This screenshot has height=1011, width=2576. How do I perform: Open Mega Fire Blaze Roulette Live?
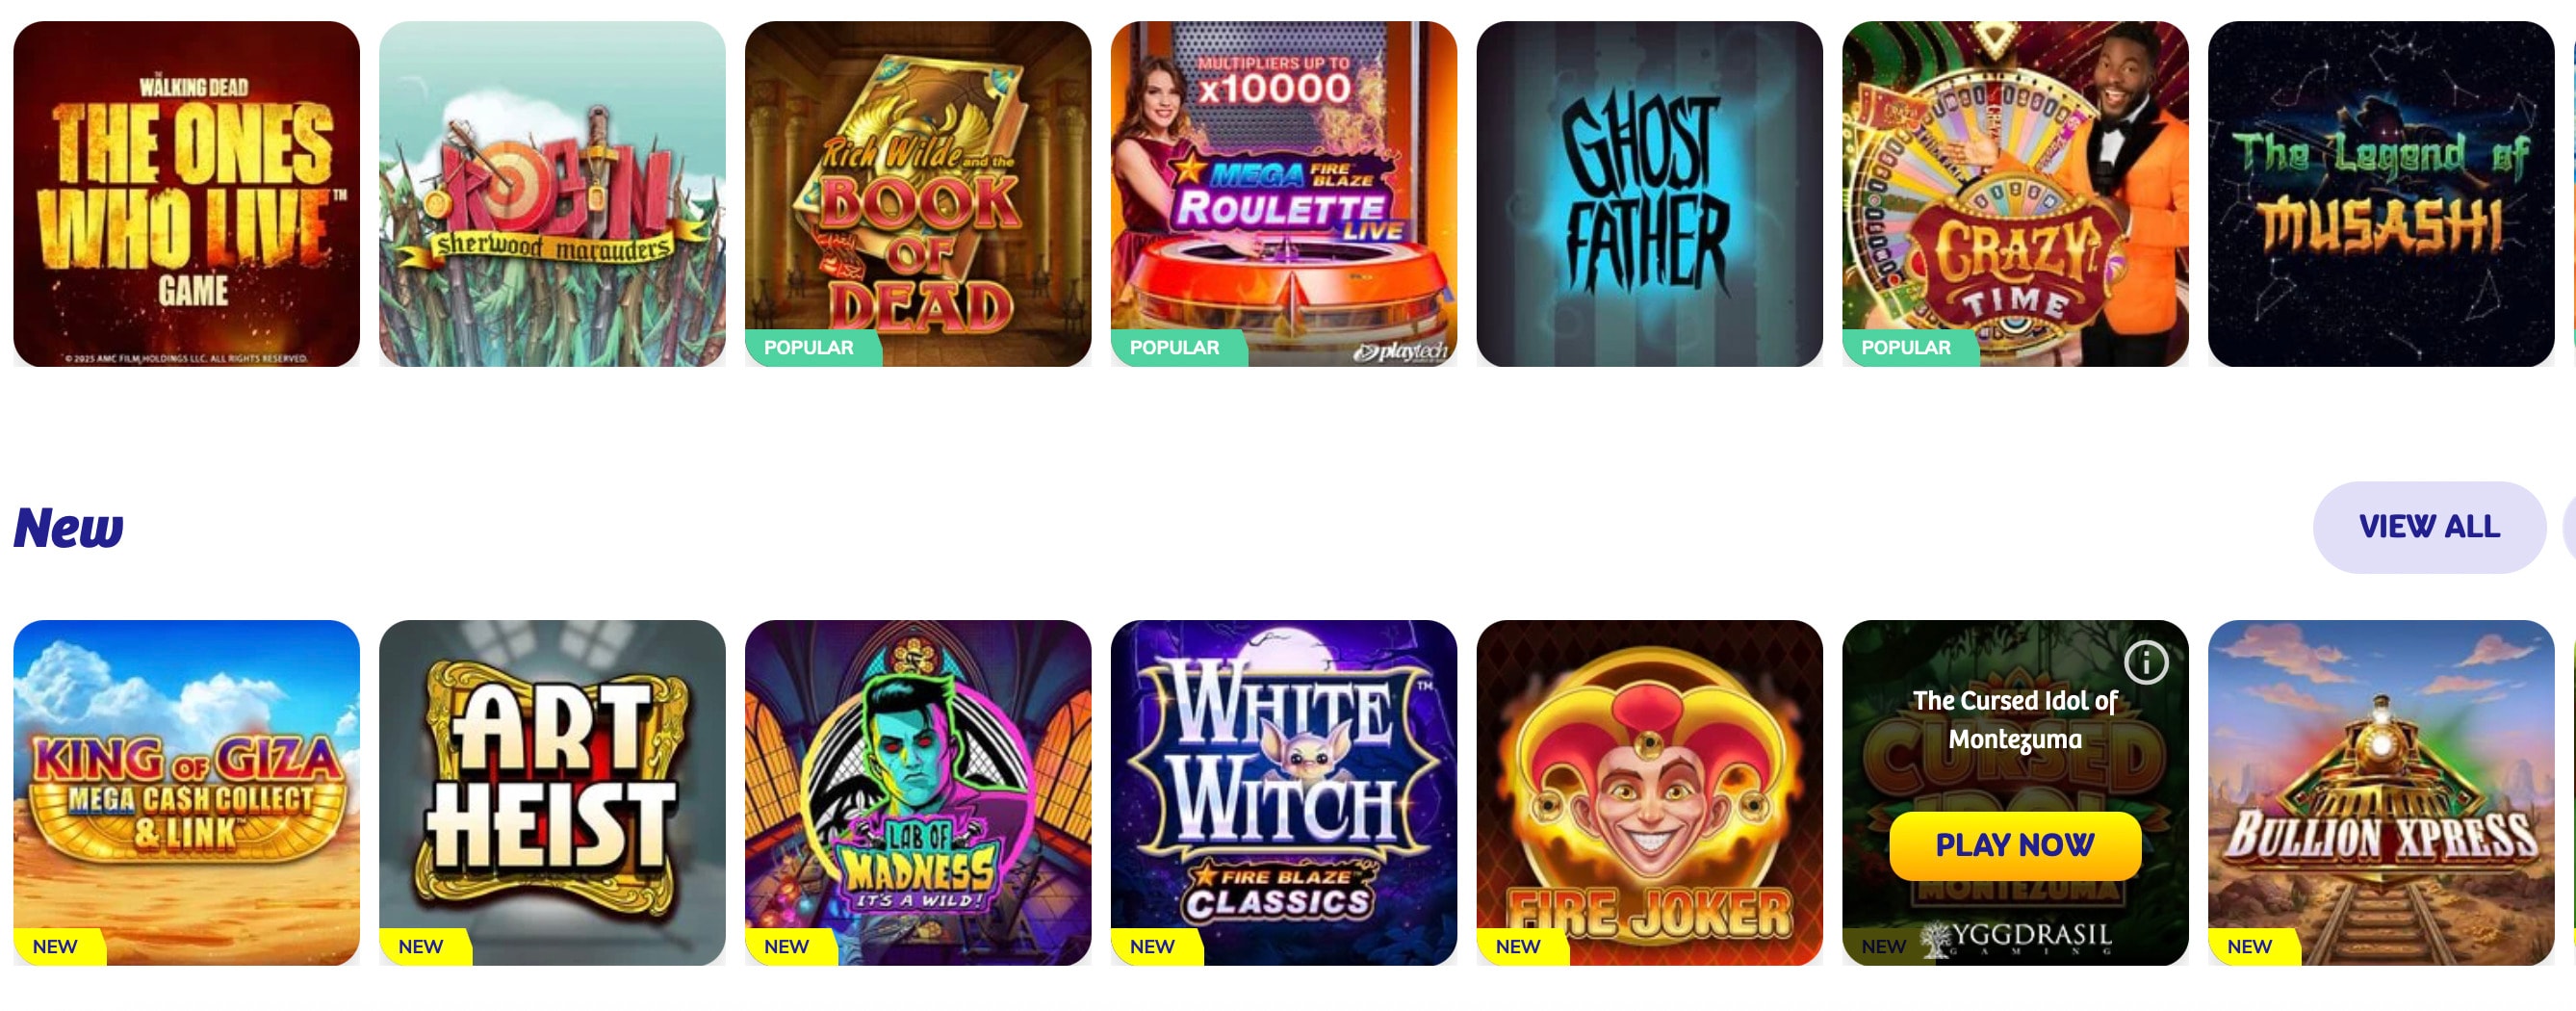pos(1283,194)
